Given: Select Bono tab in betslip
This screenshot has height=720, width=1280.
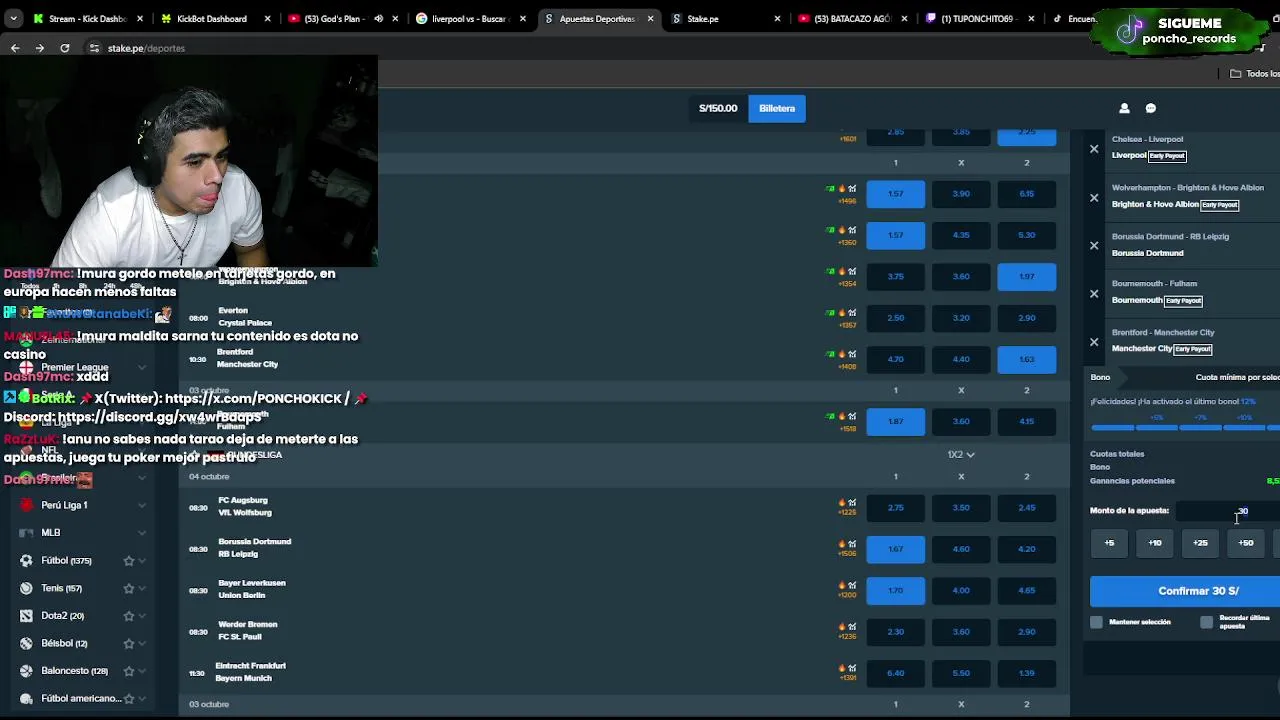Looking at the screenshot, I should click(1100, 377).
